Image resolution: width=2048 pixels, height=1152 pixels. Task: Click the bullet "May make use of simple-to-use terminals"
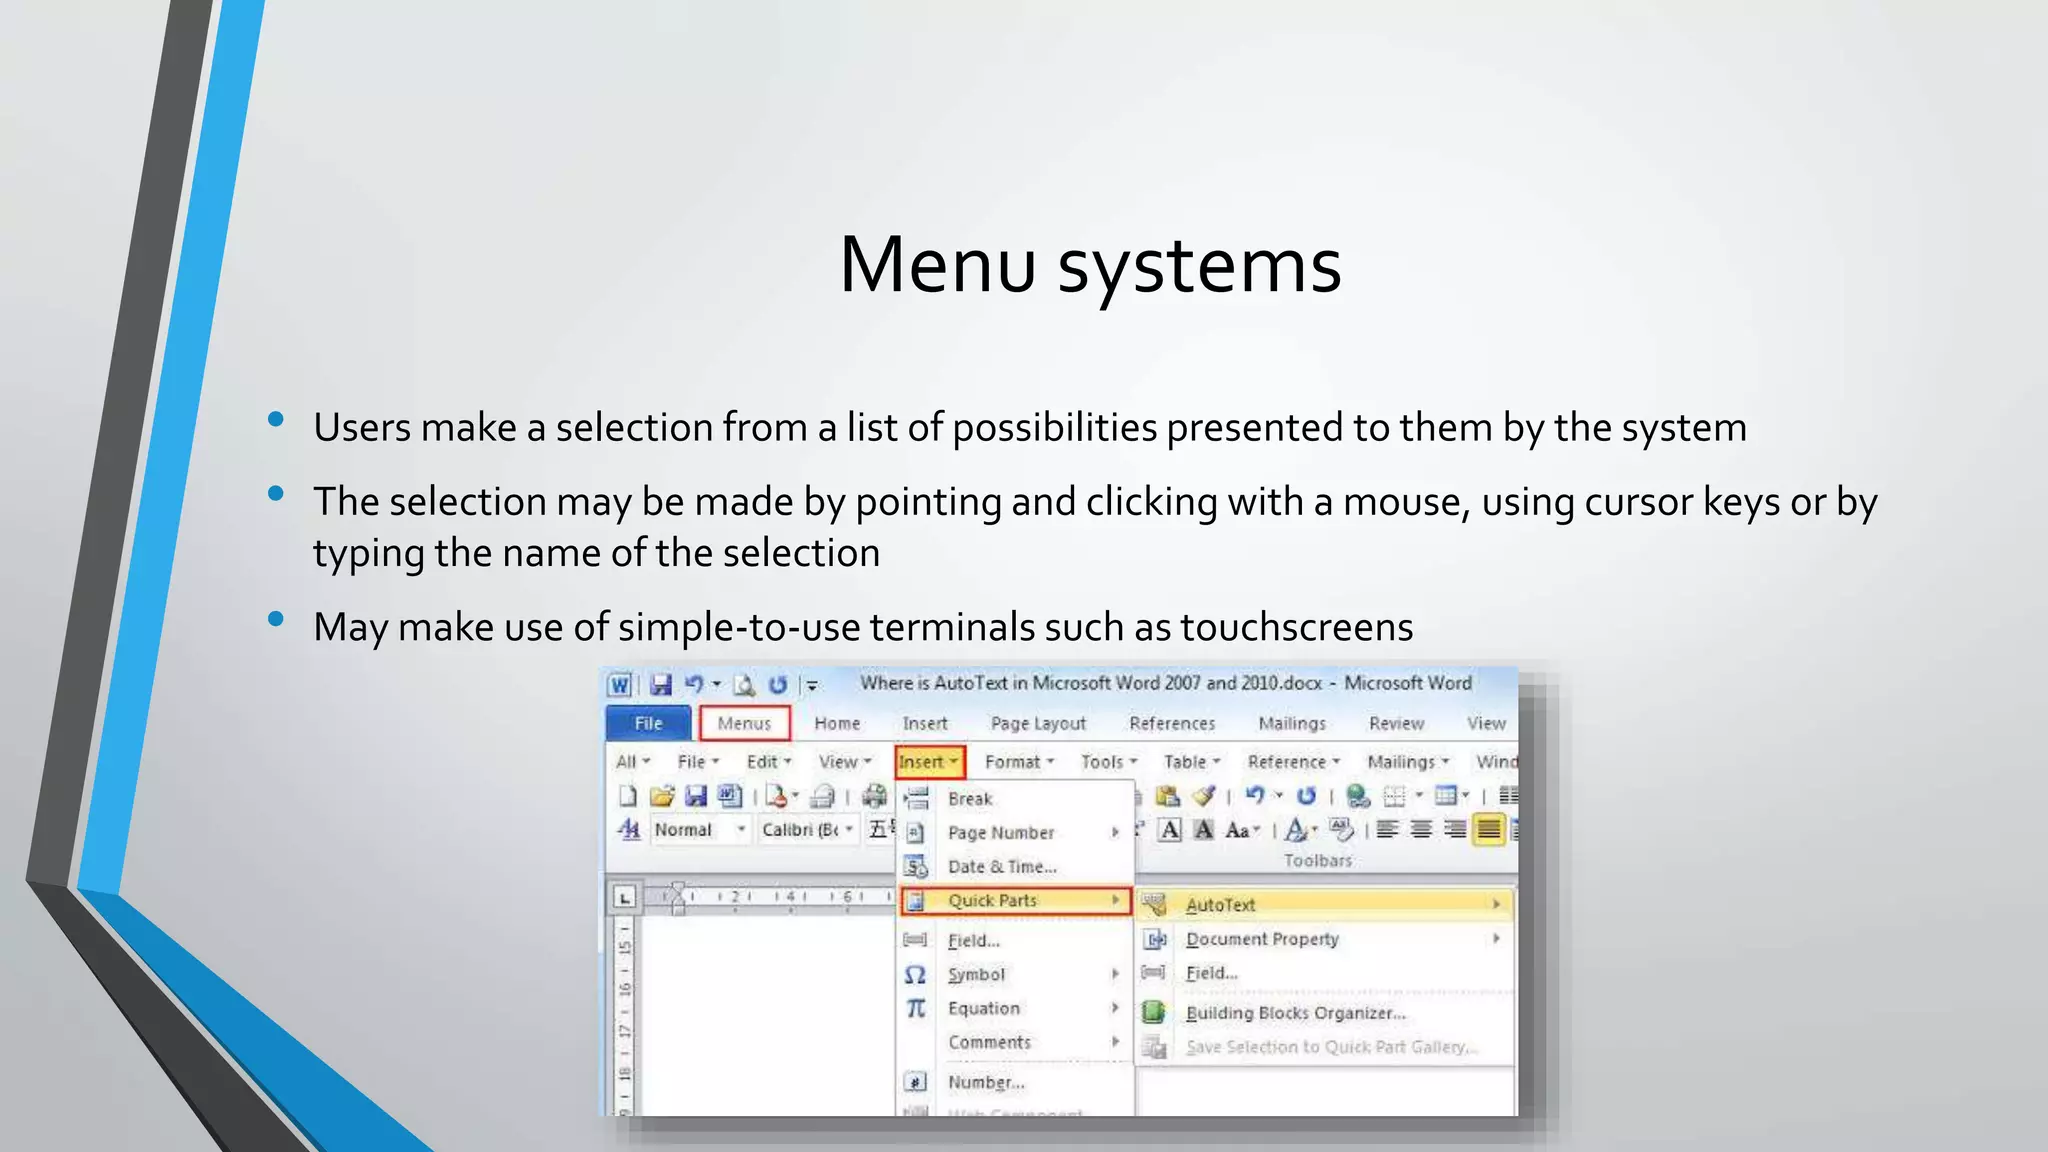pyautogui.click(x=863, y=627)
